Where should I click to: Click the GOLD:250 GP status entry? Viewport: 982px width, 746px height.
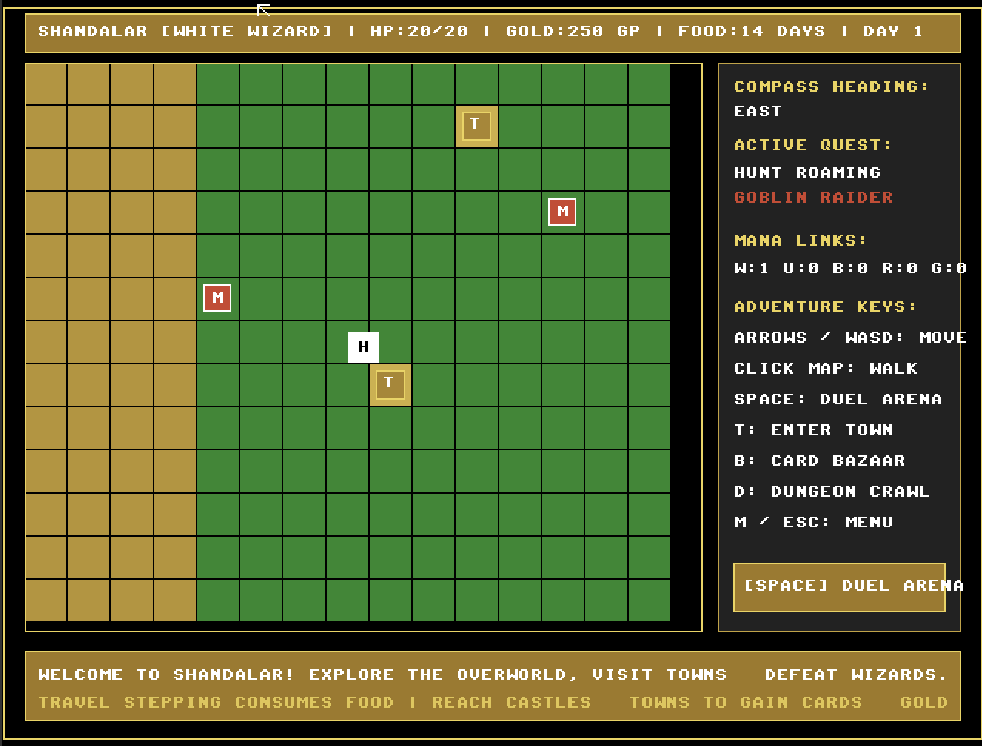573,31
